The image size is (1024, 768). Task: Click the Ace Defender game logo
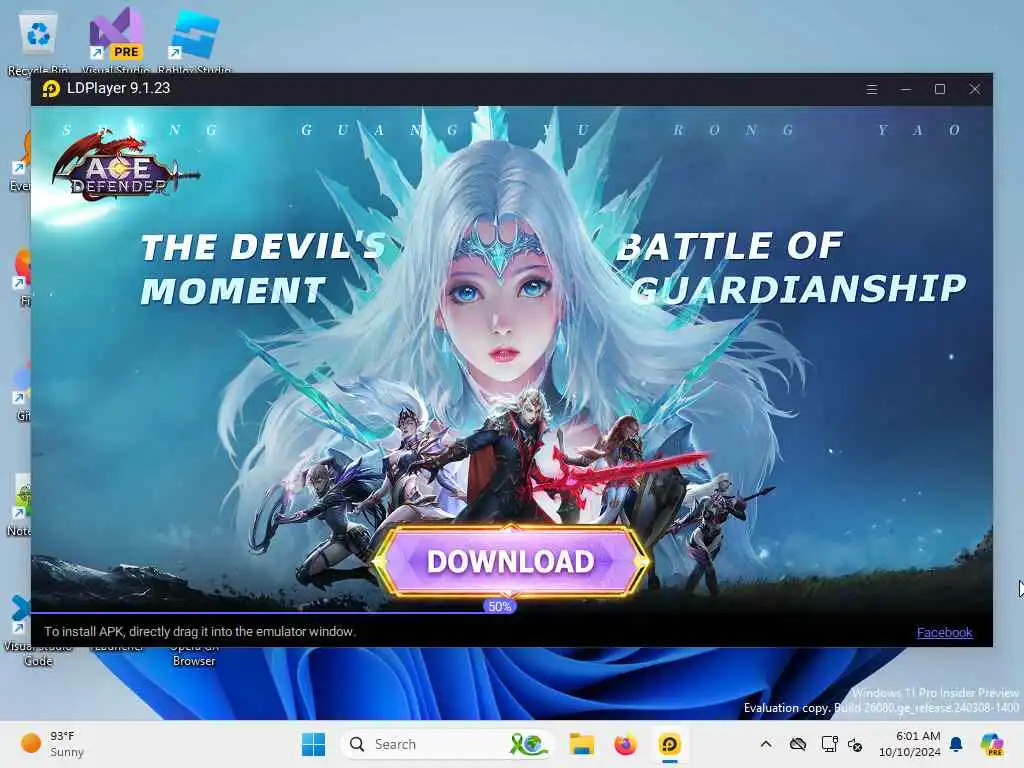tap(124, 166)
